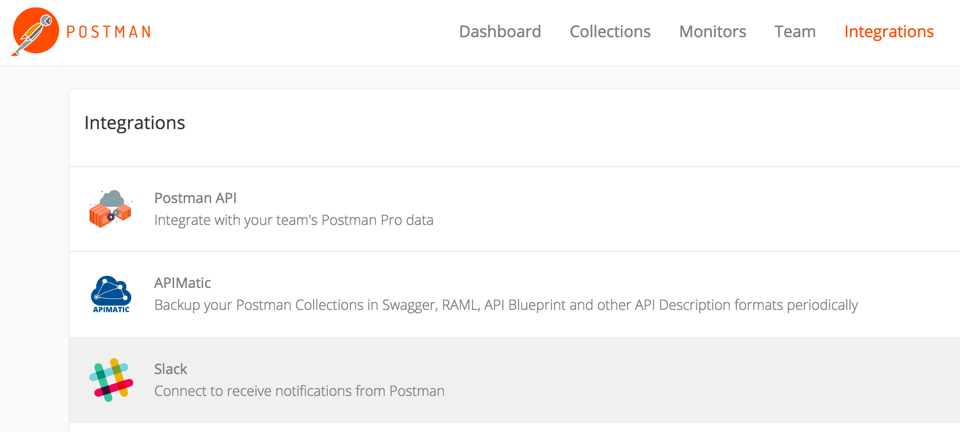Switch to the Monitors tab
Screen dimensions: 960x434
click(x=713, y=31)
